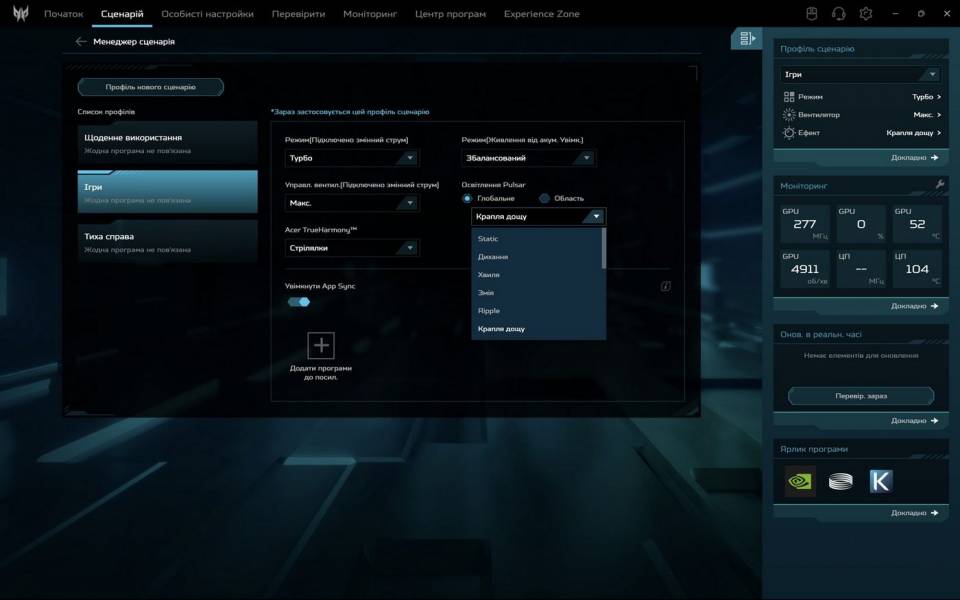Open the headset support icon
This screenshot has height=600, width=960.
point(839,14)
